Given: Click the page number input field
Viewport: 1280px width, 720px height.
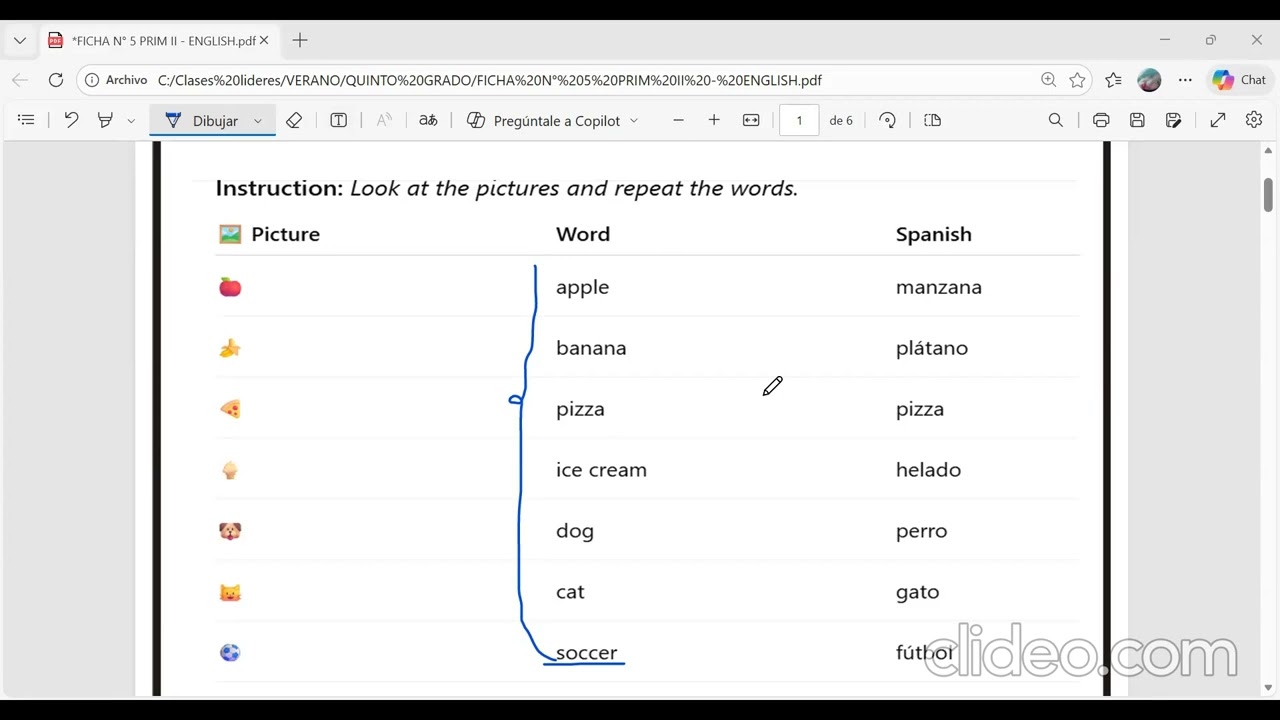Looking at the screenshot, I should 799,120.
